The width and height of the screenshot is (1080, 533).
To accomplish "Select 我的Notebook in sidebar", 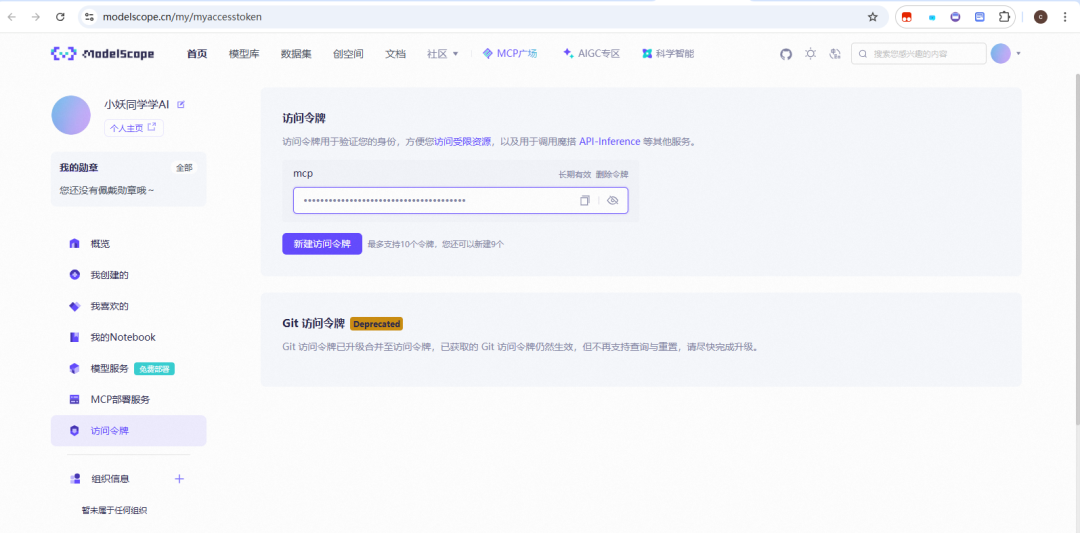I will click(x=128, y=337).
